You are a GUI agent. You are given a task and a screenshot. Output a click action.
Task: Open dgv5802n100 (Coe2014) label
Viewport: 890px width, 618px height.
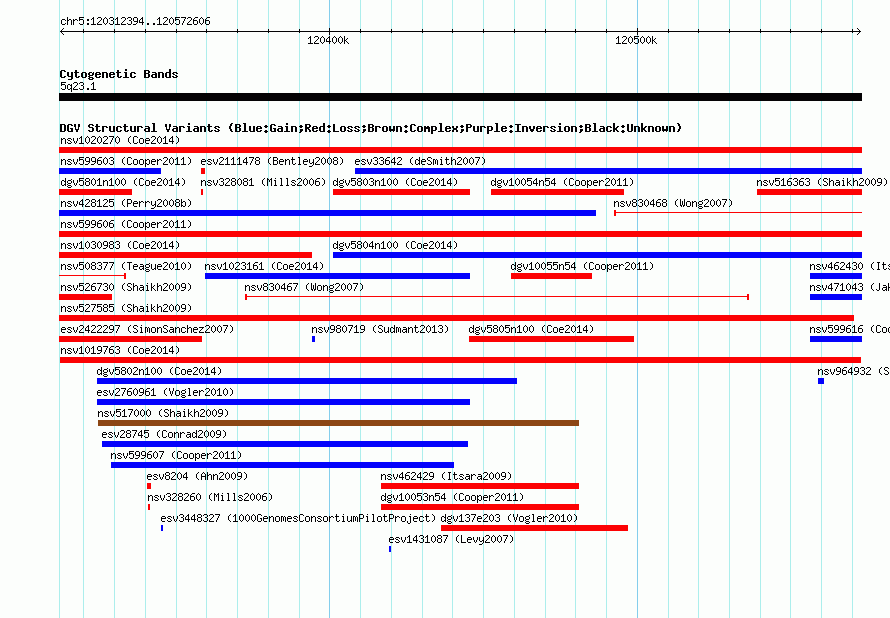[159, 371]
